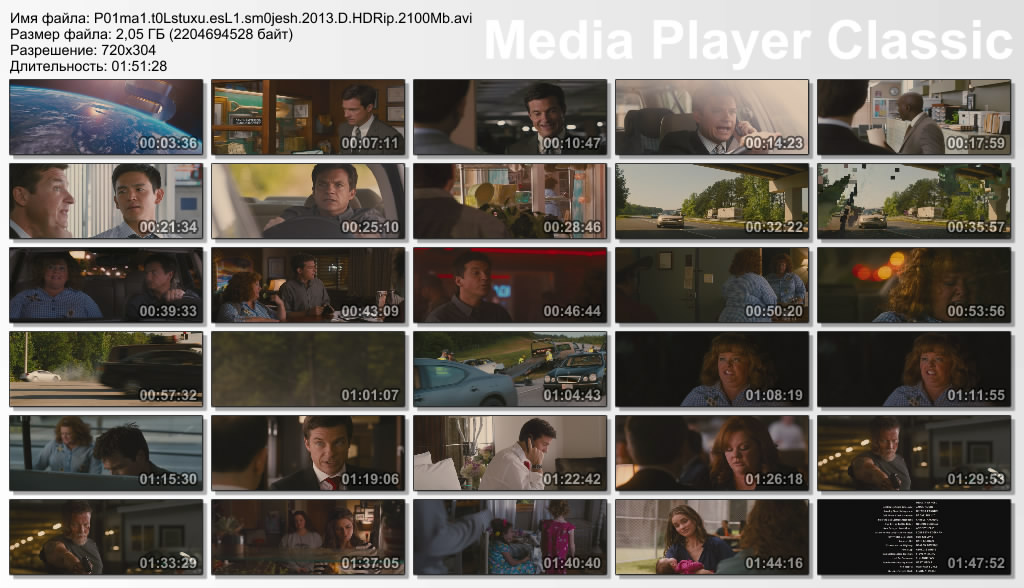Viewport: 1024px width, 588px height.
Task: Open the traffic jam thumbnail at 01:04:43
Action: click(x=510, y=369)
